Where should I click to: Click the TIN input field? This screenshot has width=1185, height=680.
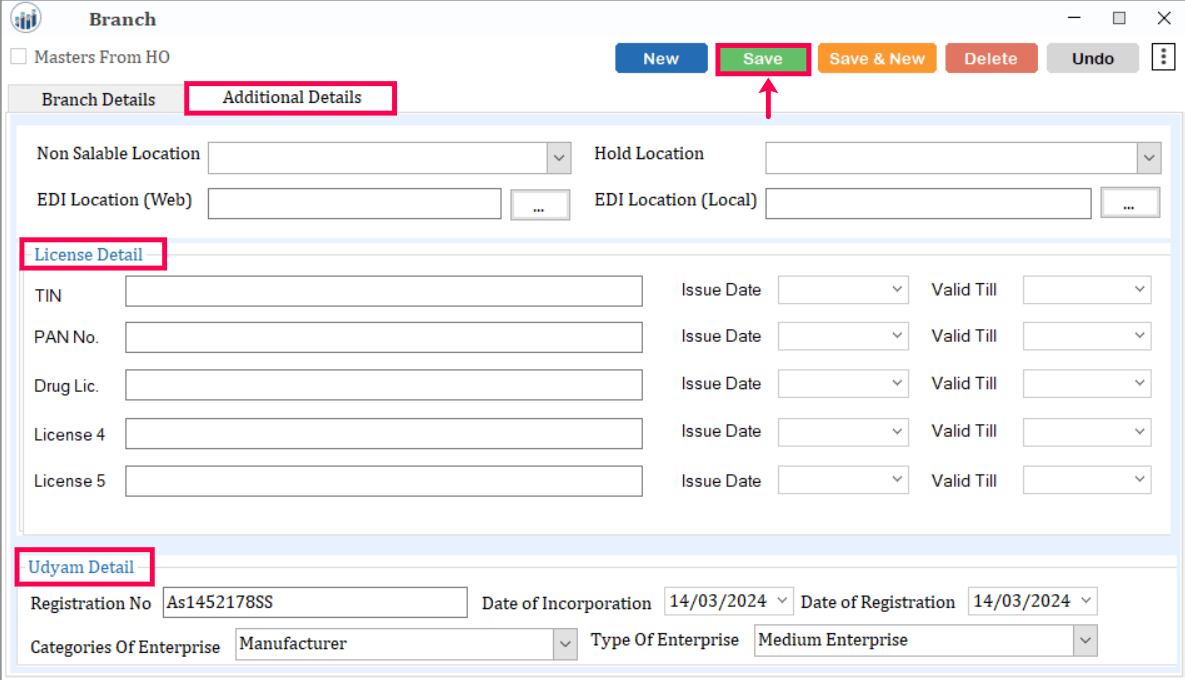point(384,291)
